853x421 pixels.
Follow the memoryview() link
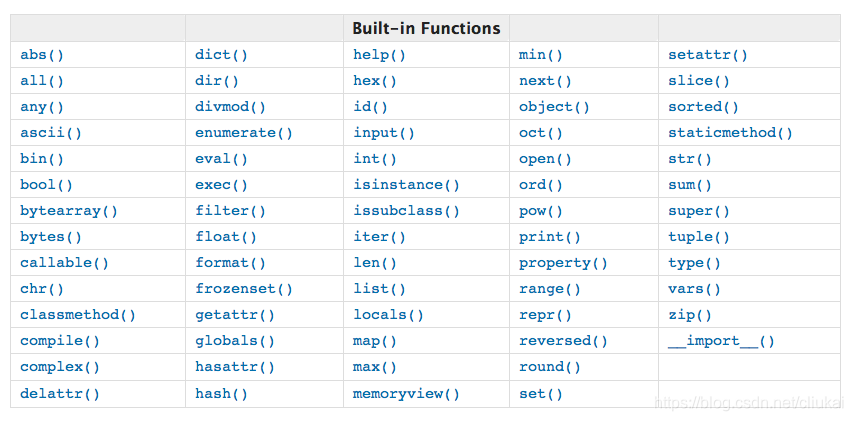(x=406, y=394)
